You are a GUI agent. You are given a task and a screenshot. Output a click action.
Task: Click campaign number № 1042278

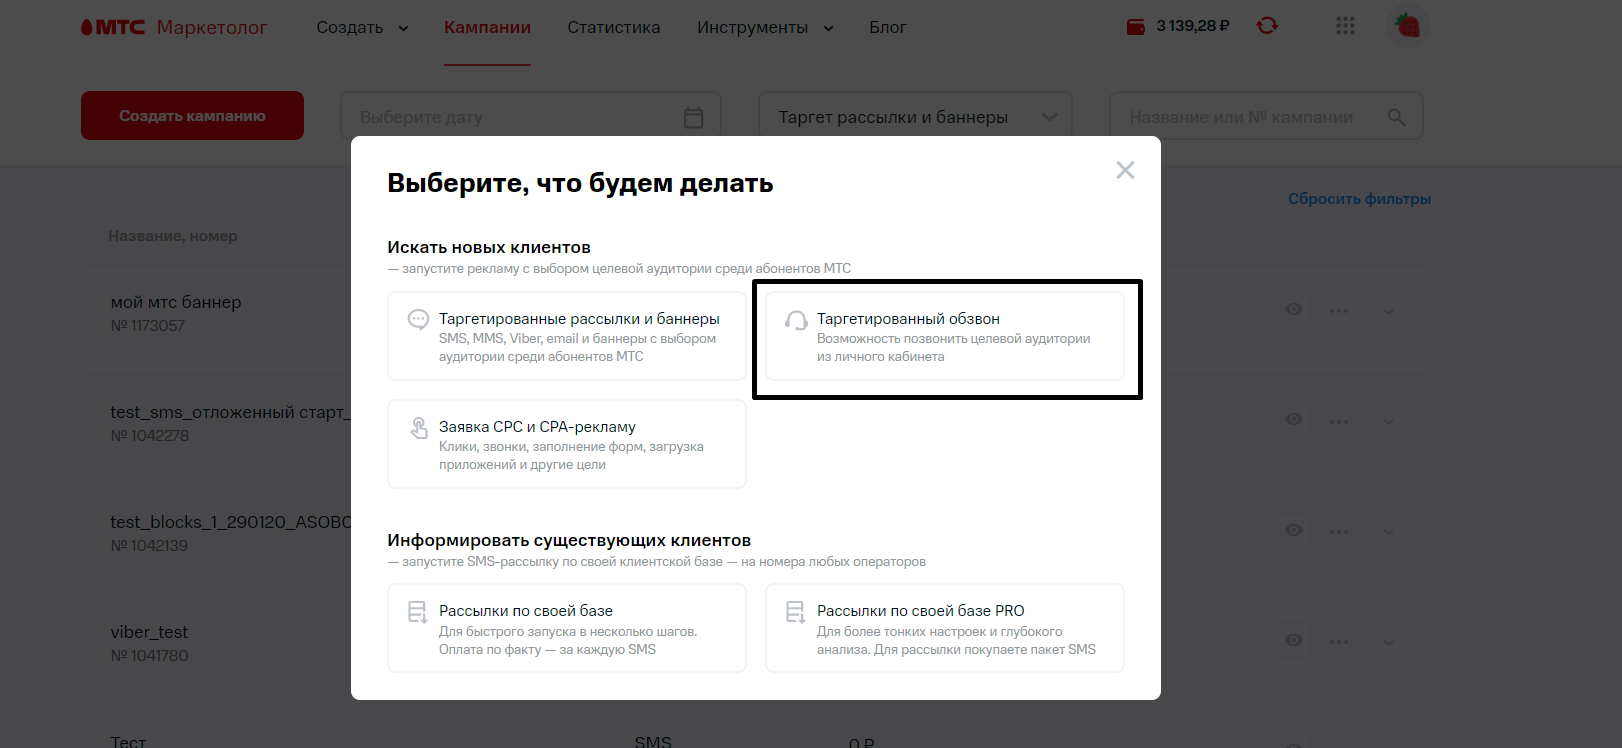click(150, 436)
